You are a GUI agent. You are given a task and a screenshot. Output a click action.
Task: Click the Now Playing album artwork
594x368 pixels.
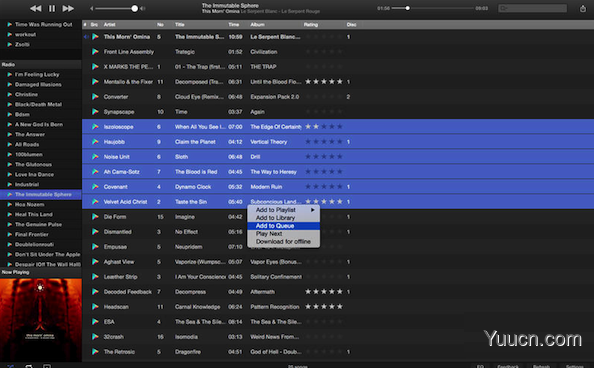point(41,319)
